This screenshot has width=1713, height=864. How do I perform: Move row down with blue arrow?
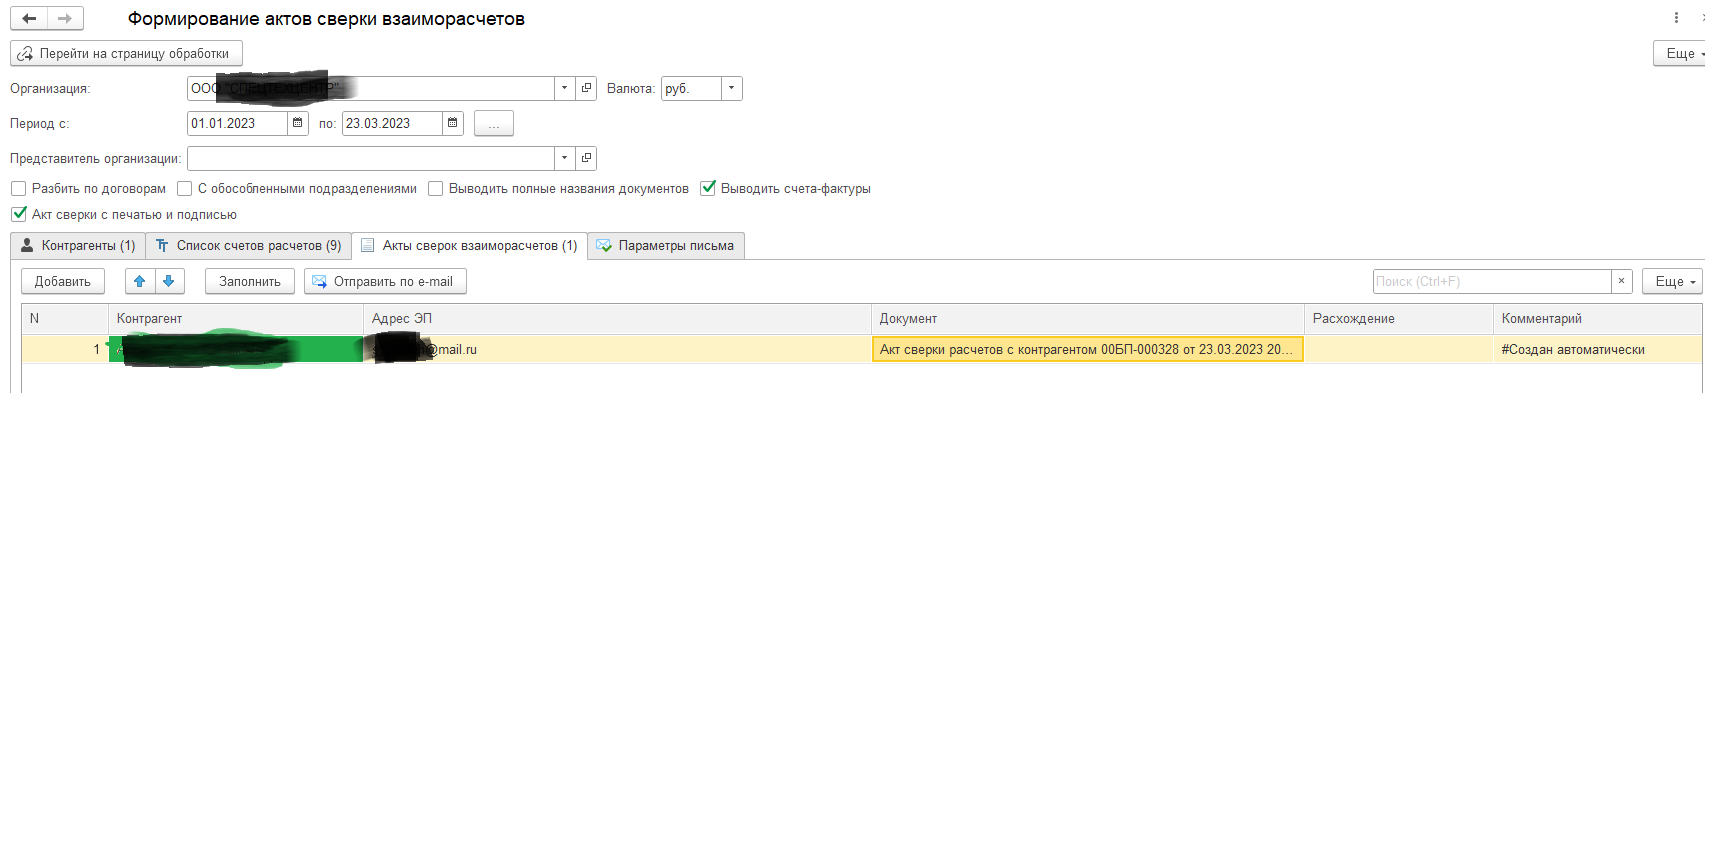click(x=169, y=281)
